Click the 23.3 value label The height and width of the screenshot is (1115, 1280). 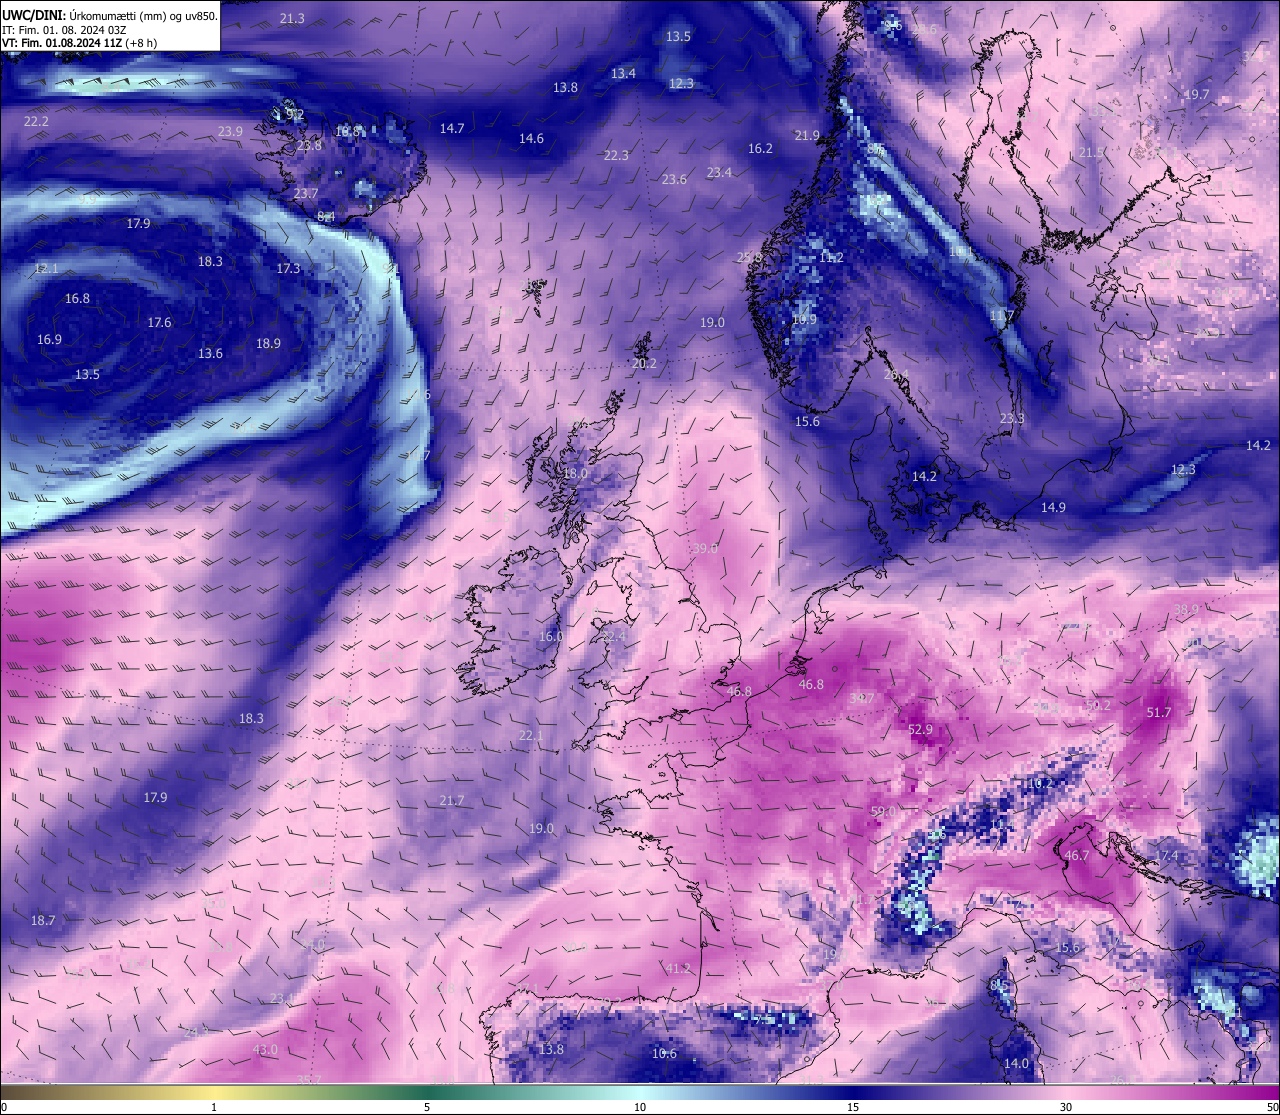1012,419
